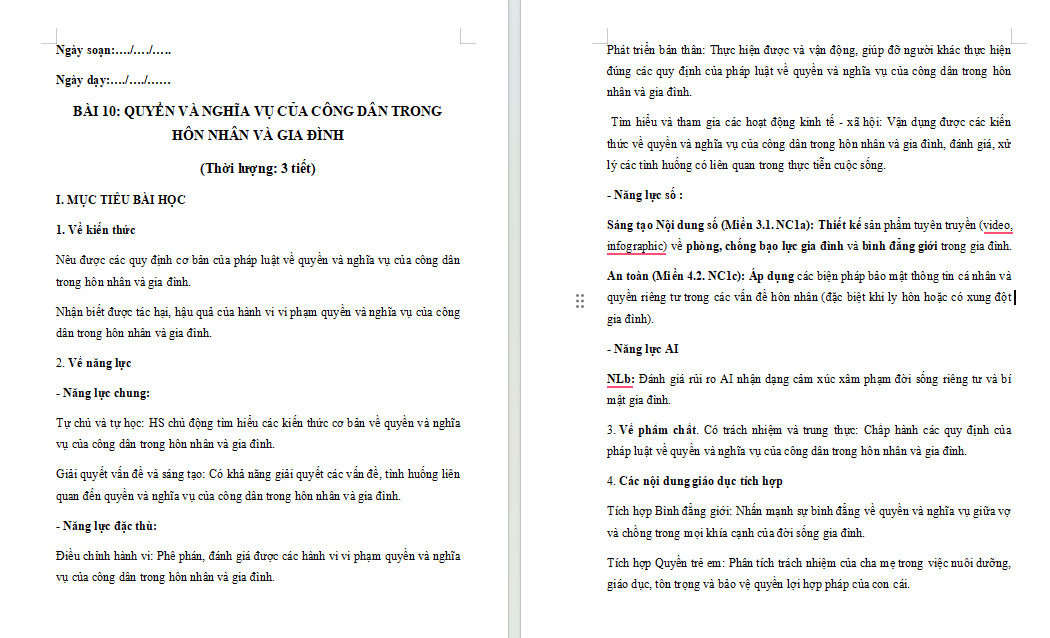1050x638 pixels.
Task: Click the '- Năng lực AI' subheading
Action: 643,349
